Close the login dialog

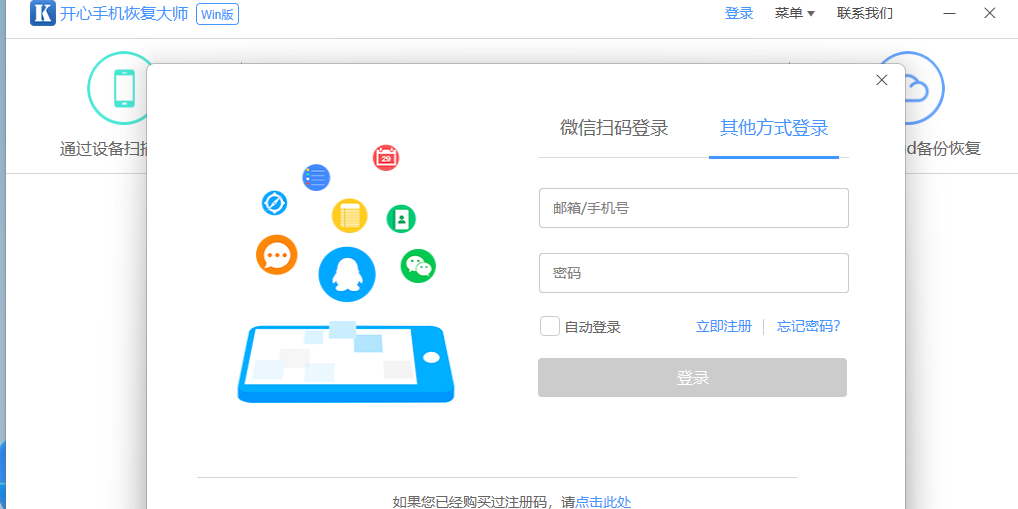pyautogui.click(x=881, y=80)
